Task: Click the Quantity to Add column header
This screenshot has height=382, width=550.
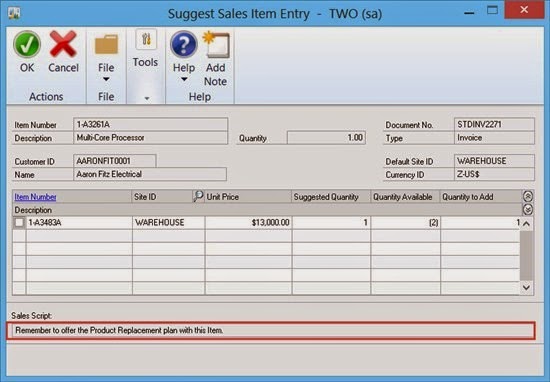Action: tap(481, 197)
